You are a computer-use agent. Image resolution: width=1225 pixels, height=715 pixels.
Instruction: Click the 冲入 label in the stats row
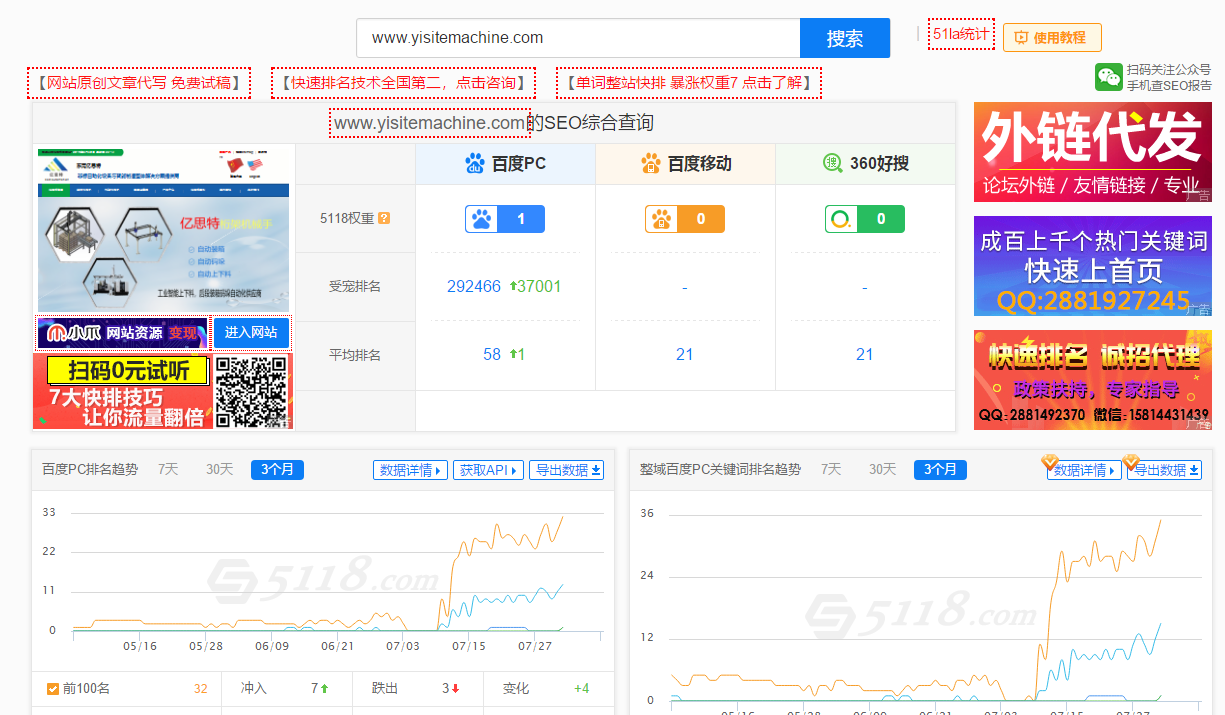coord(254,689)
